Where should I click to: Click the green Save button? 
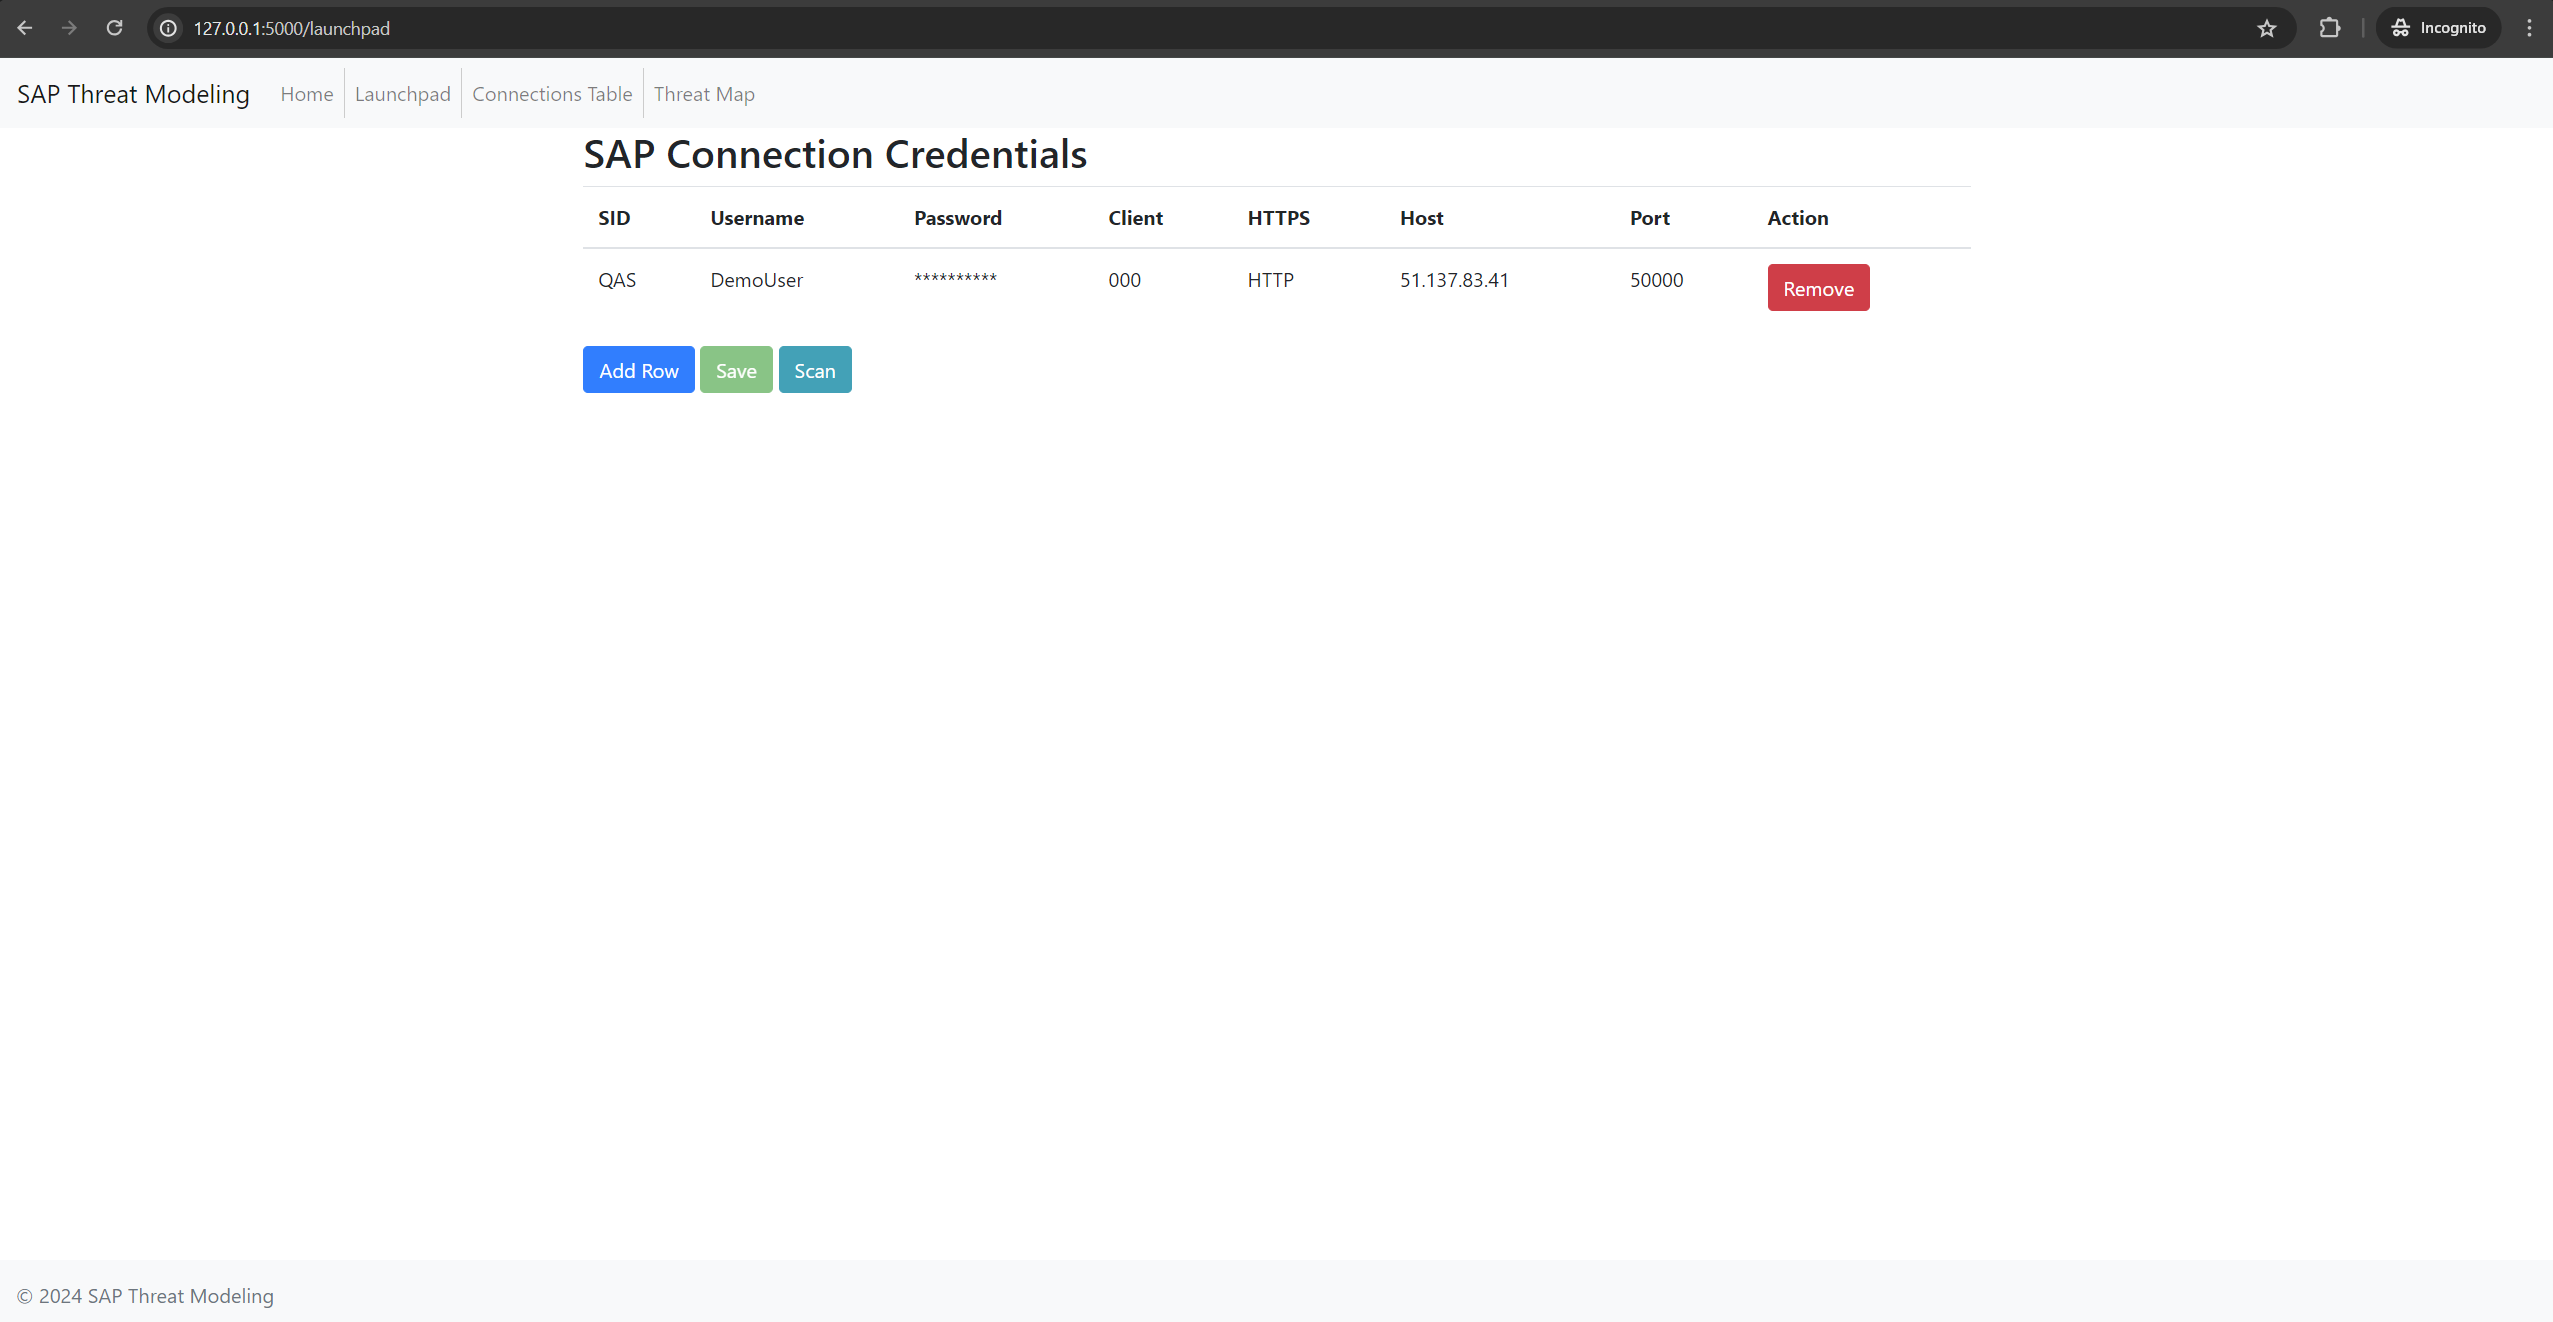point(735,370)
